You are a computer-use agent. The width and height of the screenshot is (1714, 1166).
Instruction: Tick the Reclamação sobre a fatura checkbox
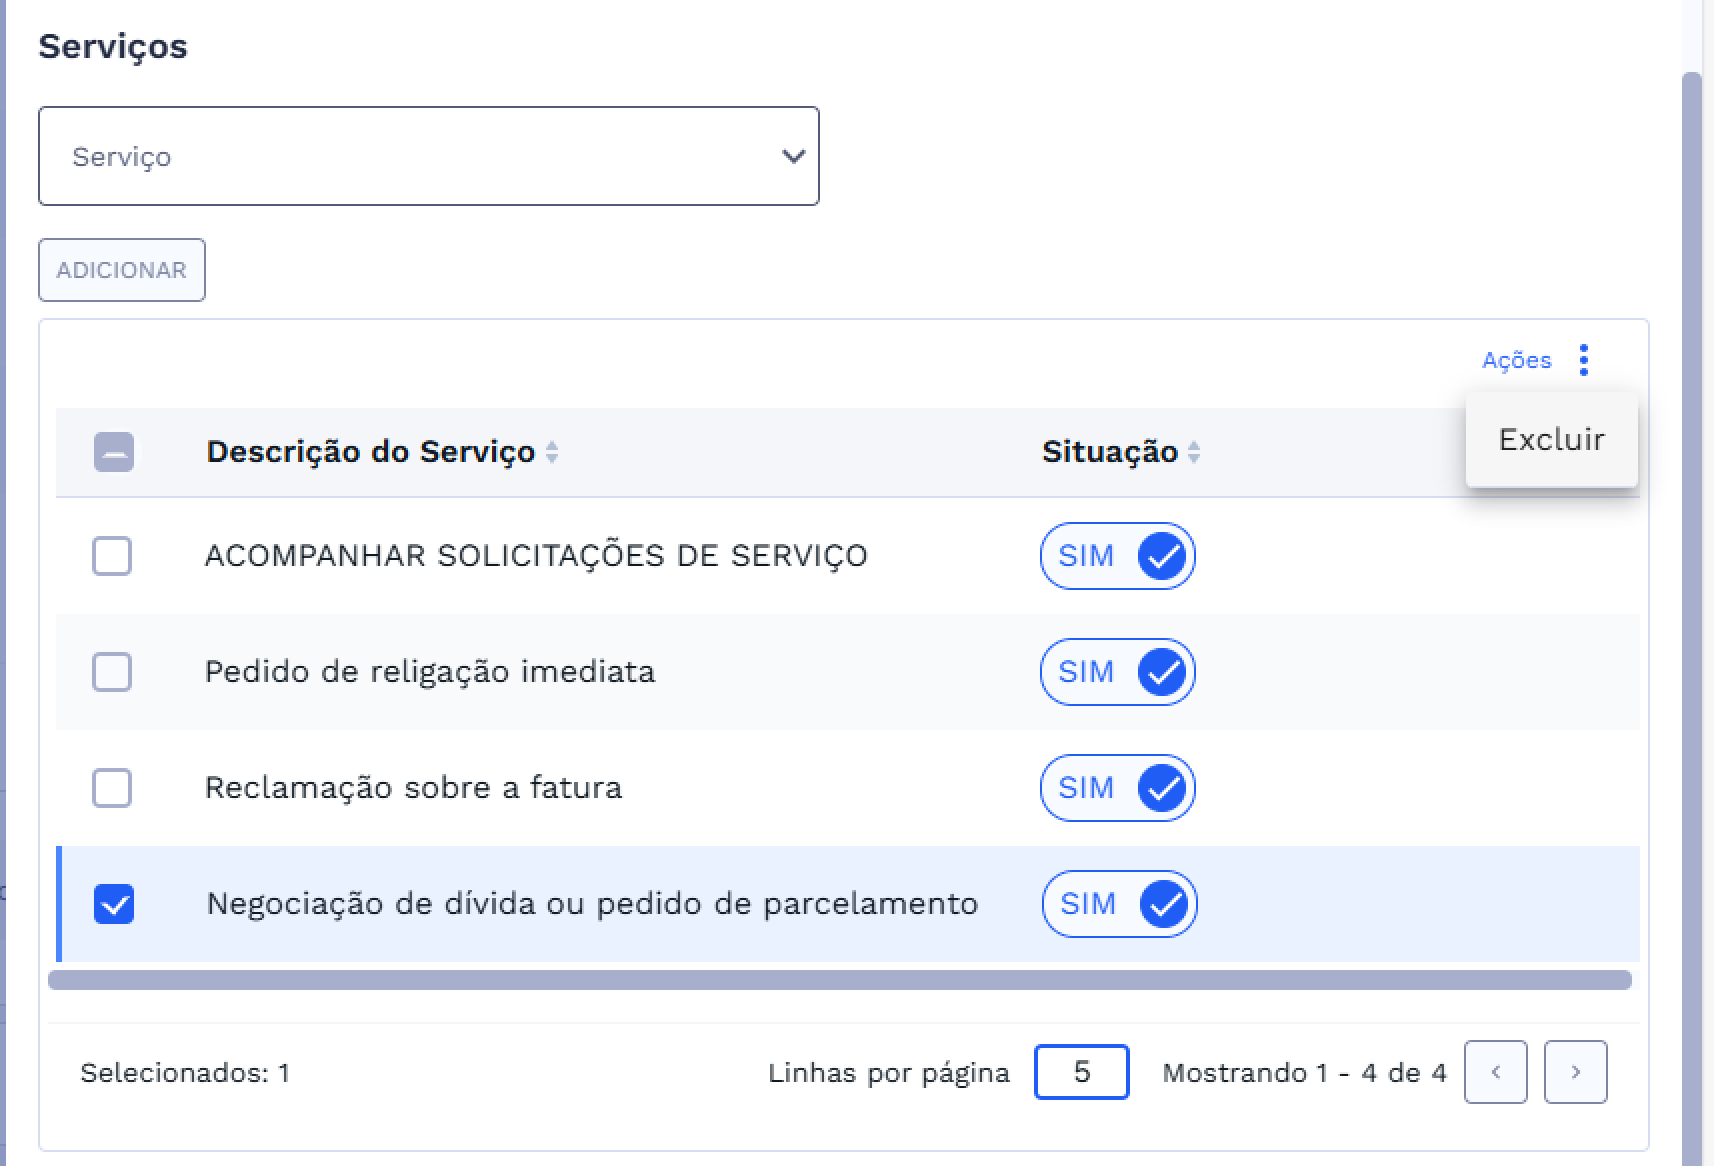pos(112,788)
